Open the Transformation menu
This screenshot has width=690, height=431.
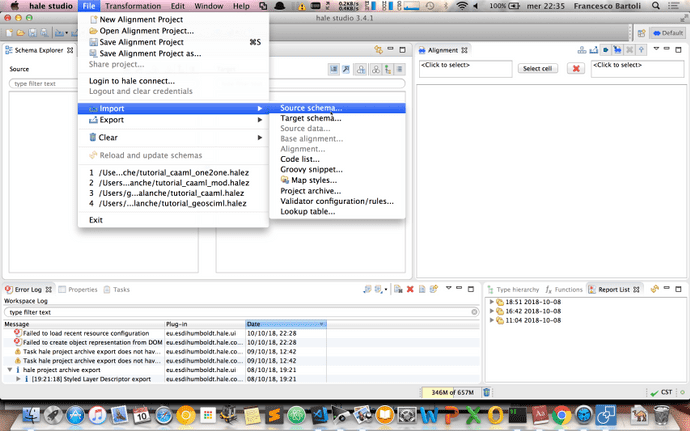pos(132,6)
